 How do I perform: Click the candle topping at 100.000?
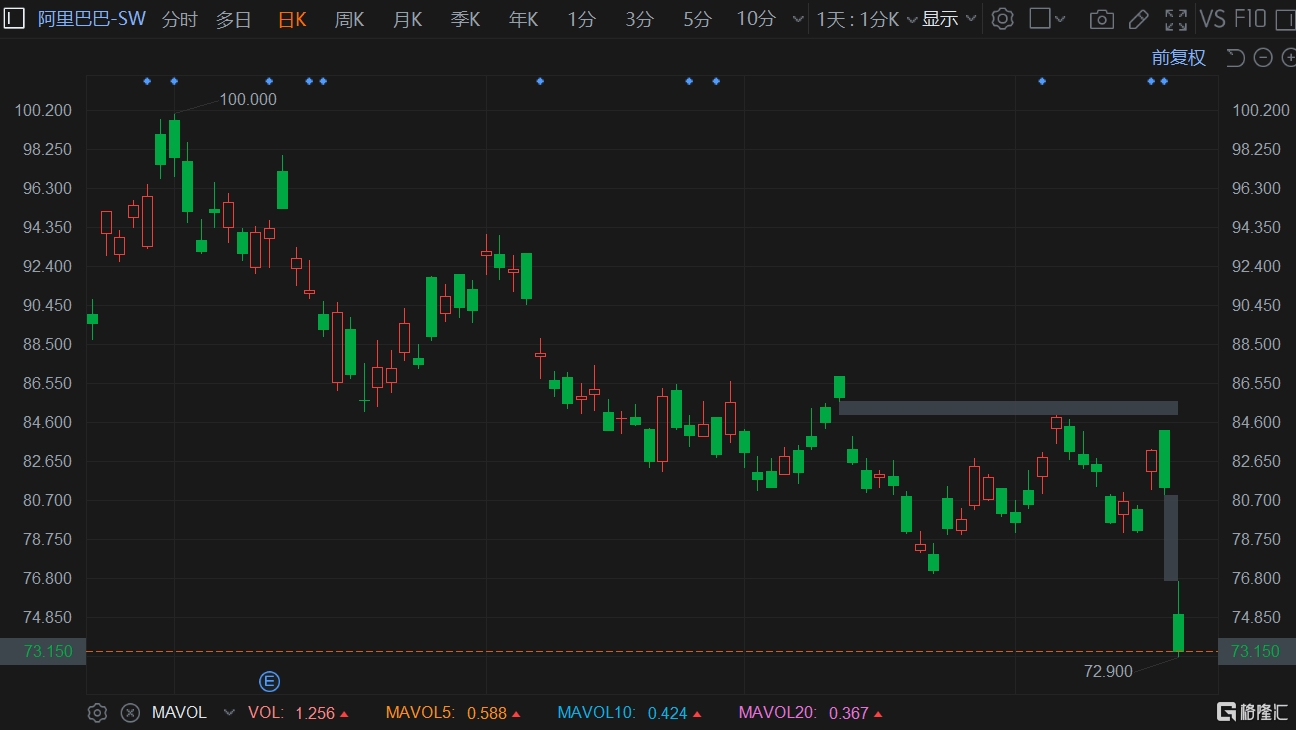174,139
